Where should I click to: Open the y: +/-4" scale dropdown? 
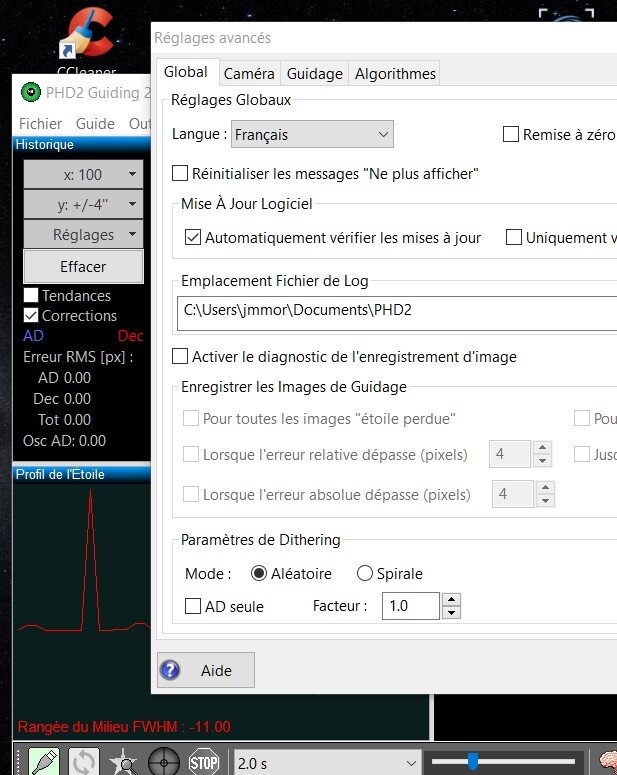(84, 204)
